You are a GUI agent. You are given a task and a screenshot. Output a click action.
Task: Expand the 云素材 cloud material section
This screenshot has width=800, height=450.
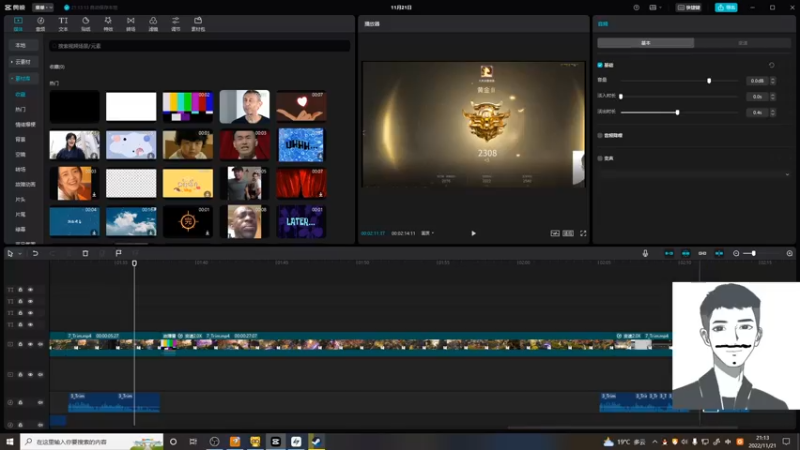coord(23,62)
